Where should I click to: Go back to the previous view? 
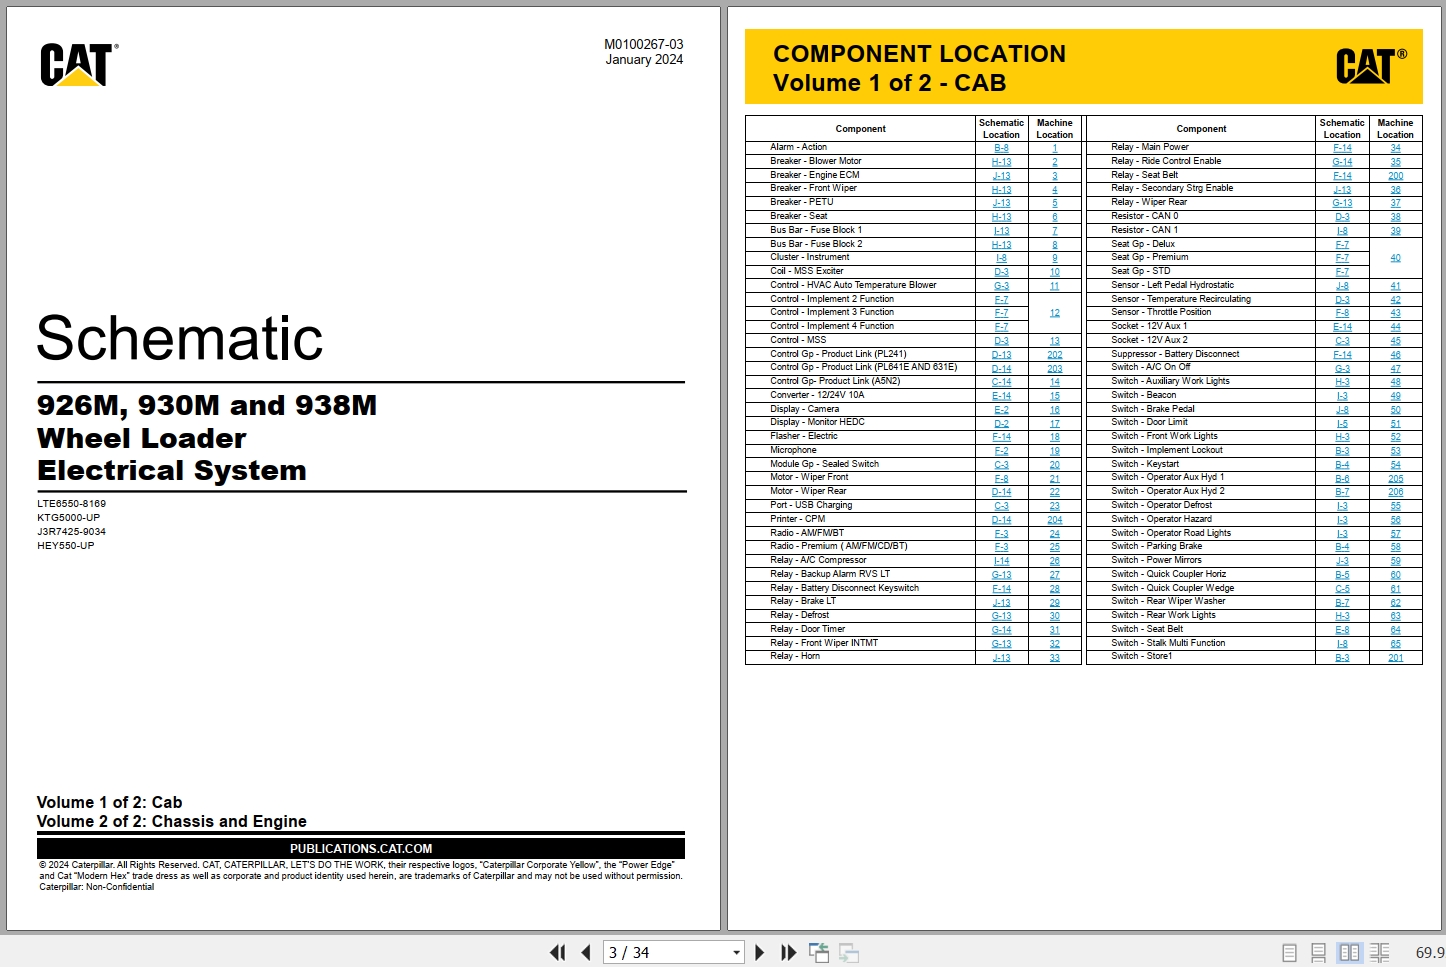[819, 953]
